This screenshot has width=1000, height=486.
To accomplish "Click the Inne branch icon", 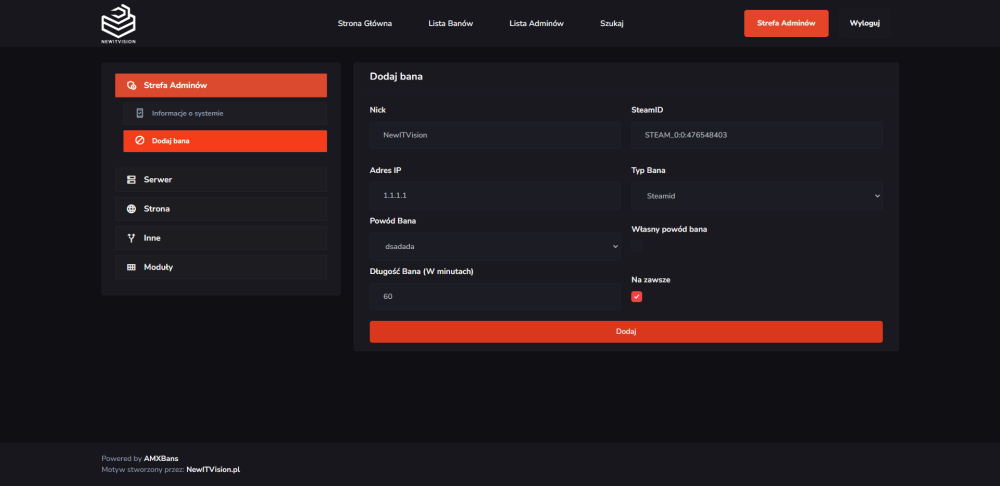I will (131, 238).
